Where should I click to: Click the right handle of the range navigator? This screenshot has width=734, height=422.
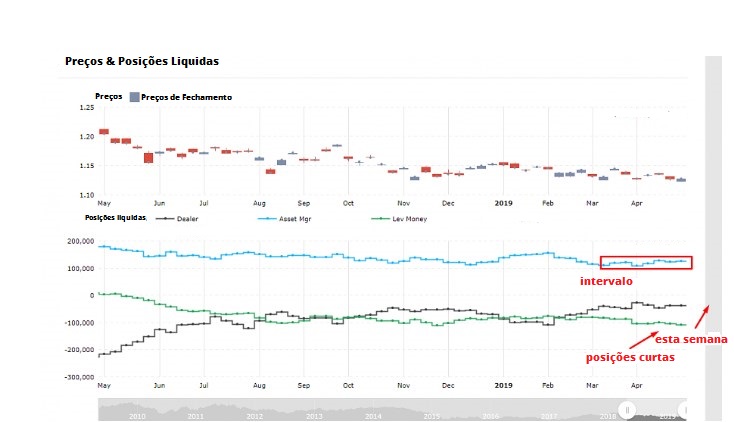(684, 409)
